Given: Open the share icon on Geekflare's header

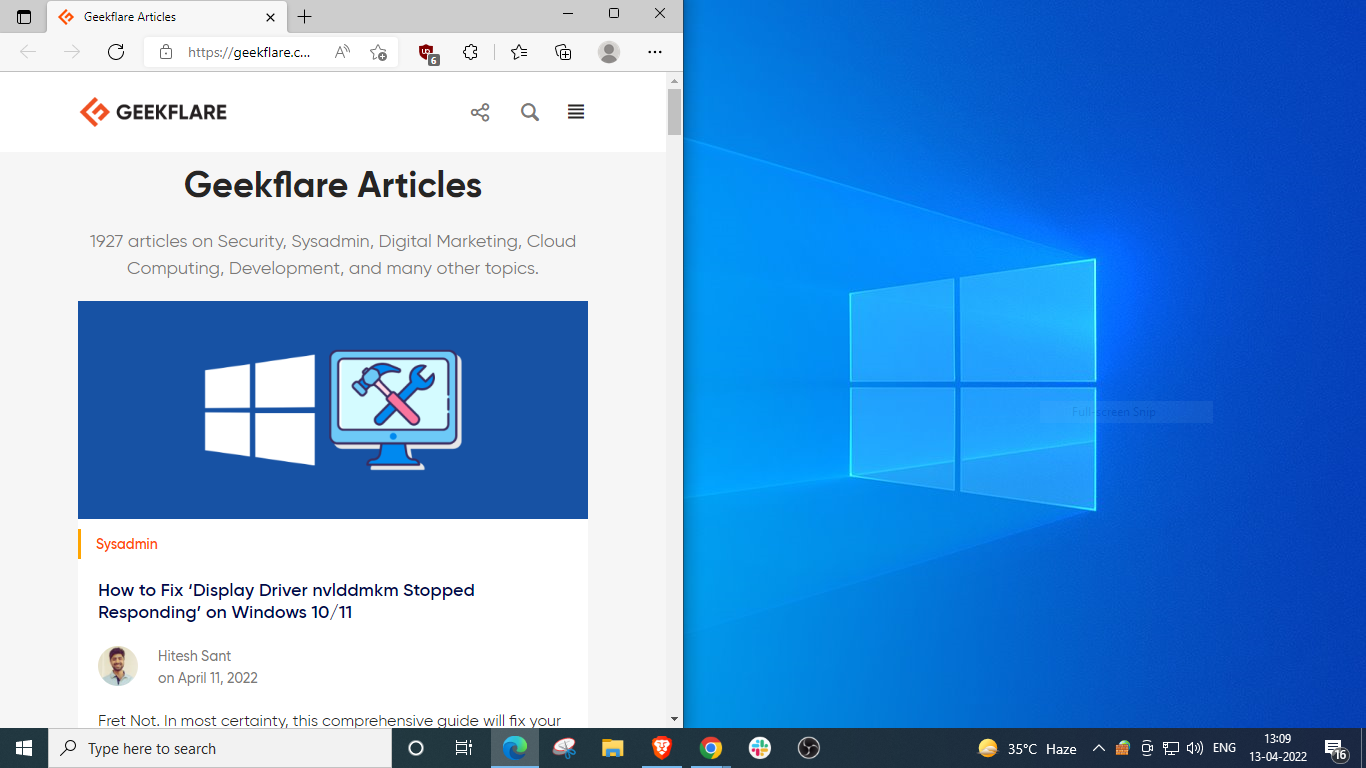Looking at the screenshot, I should coord(480,112).
